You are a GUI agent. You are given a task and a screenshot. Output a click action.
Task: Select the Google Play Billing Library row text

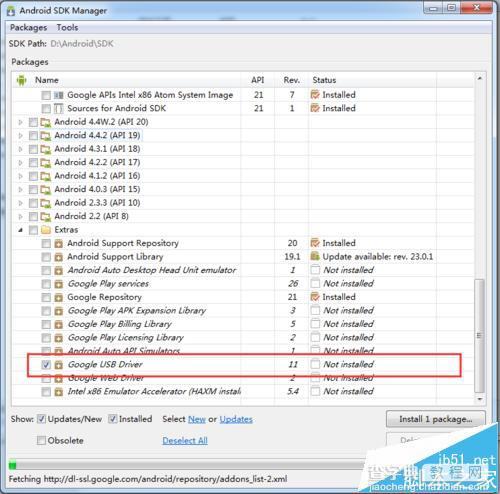click(120, 324)
